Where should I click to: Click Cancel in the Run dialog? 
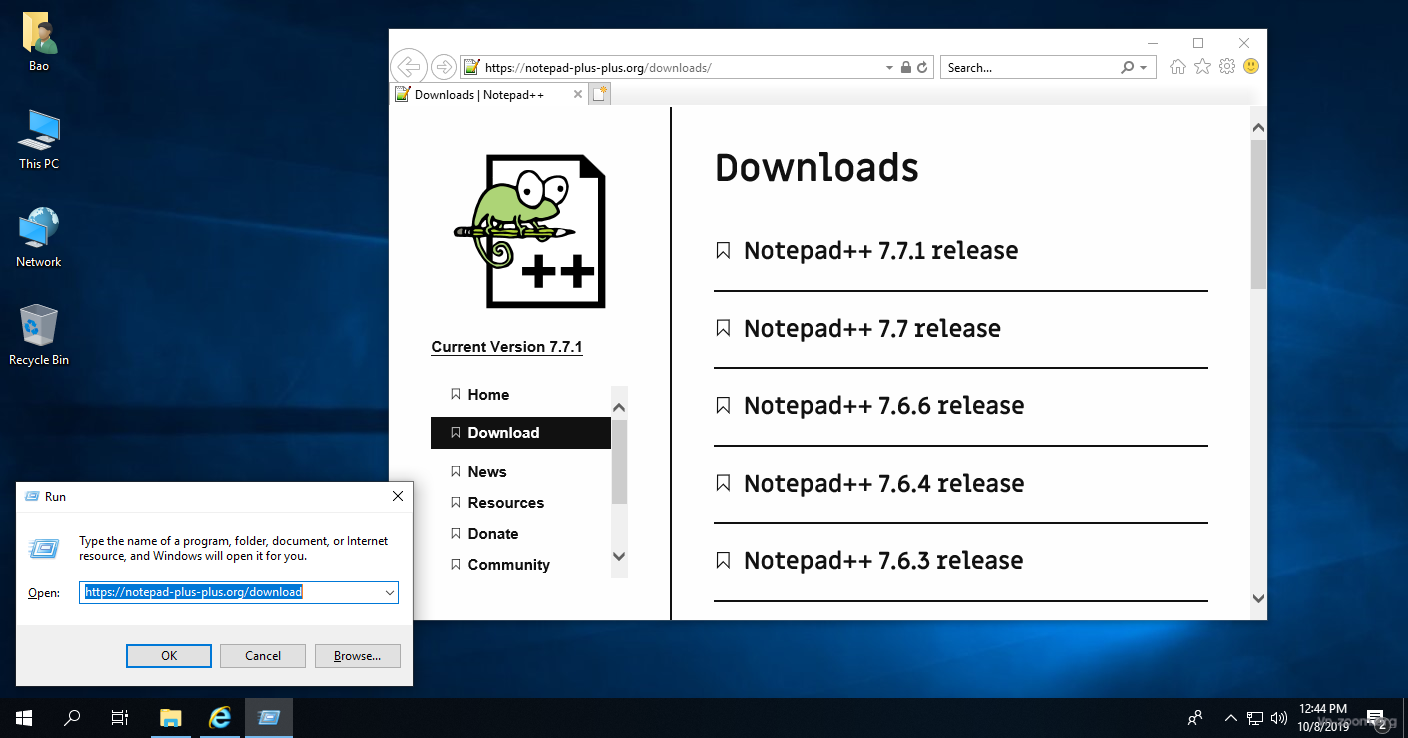[263, 656]
